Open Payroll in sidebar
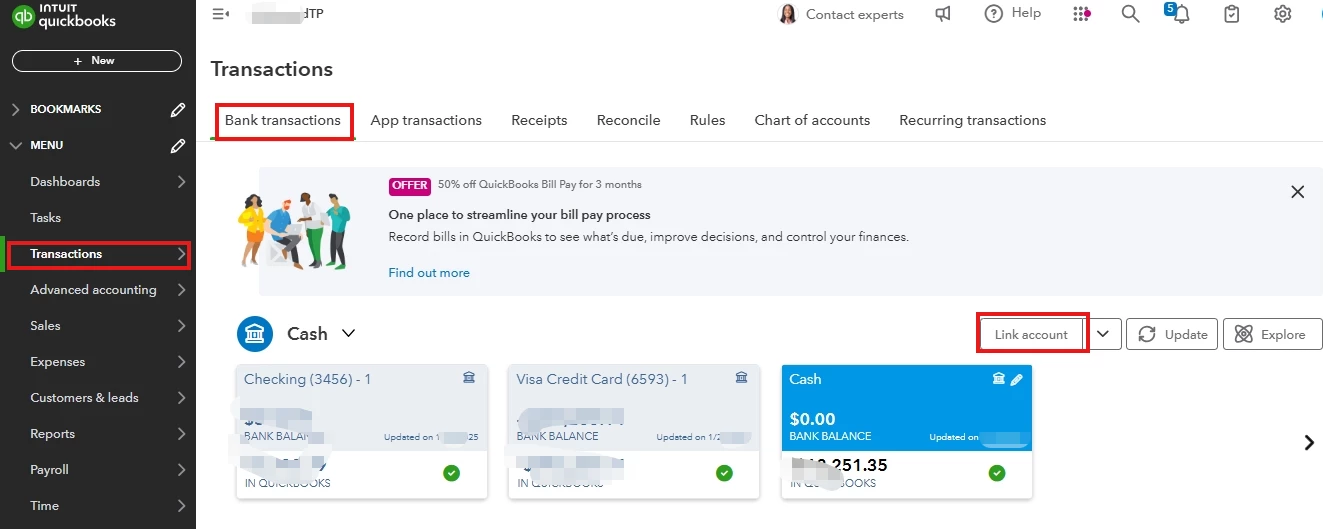The width and height of the screenshot is (1323, 529). (49, 470)
